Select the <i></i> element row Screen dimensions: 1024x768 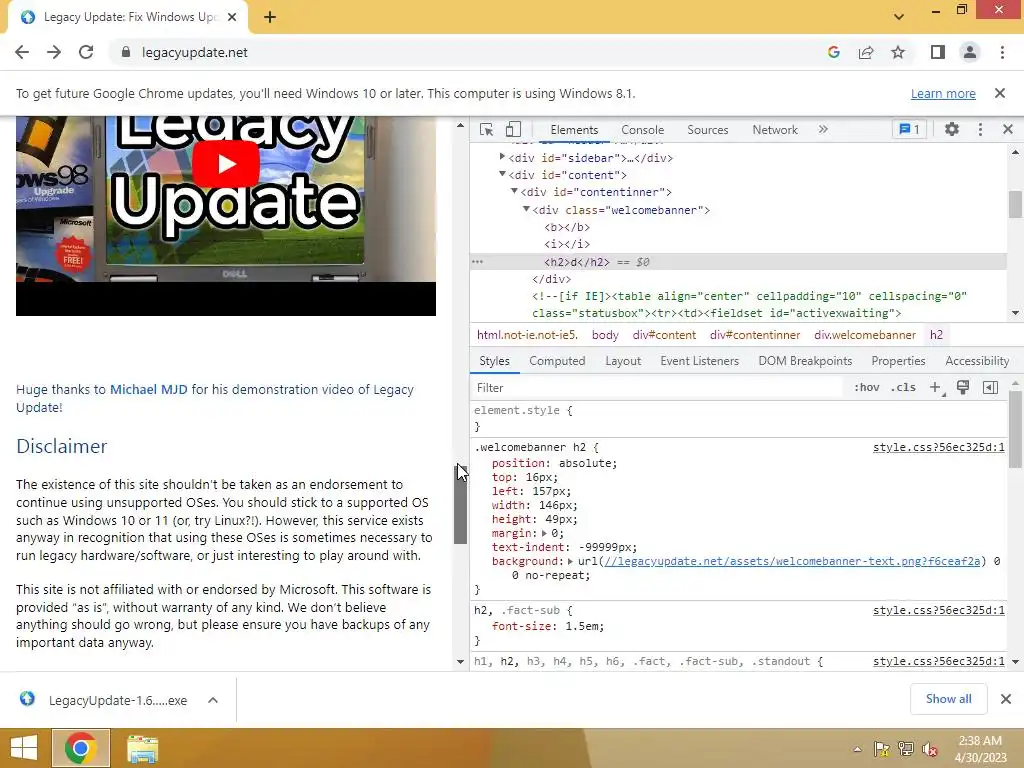[567, 244]
